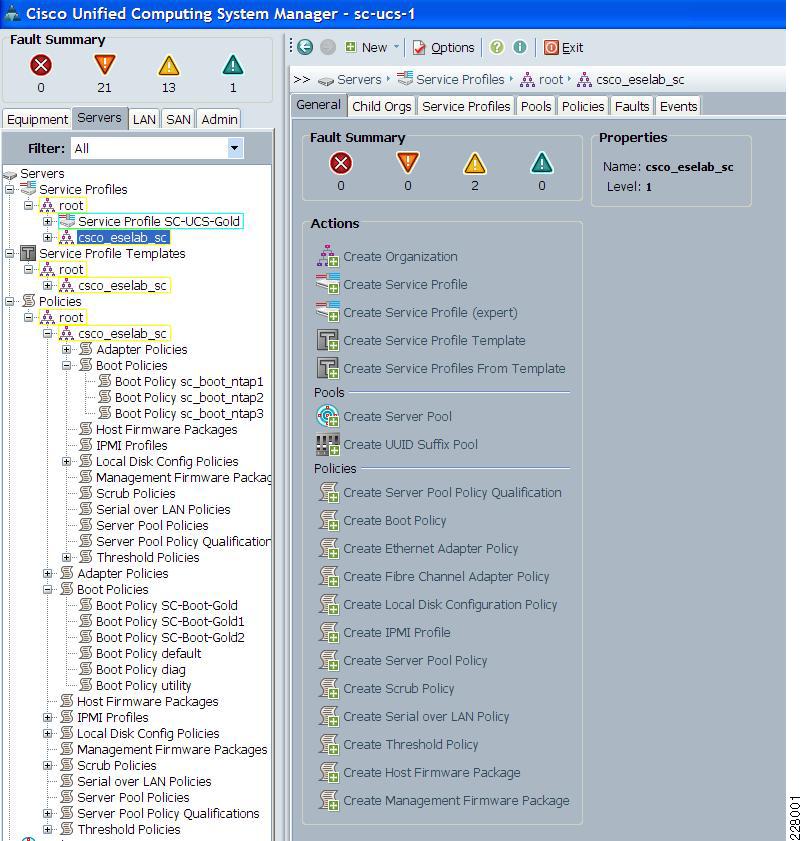This screenshot has height=841, width=802.
Task: Collapse the Service Profile Templates node
Action: pos(10,253)
